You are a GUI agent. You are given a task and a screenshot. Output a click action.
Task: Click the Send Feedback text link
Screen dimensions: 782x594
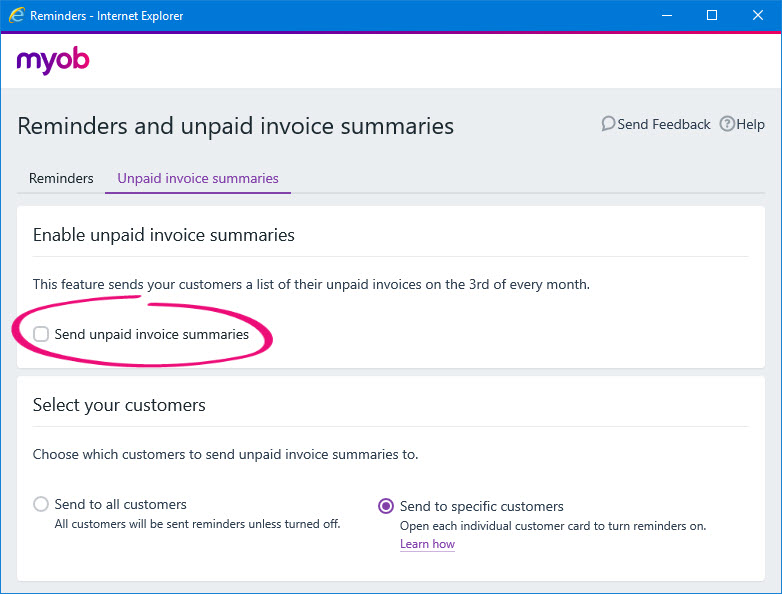[x=664, y=124]
